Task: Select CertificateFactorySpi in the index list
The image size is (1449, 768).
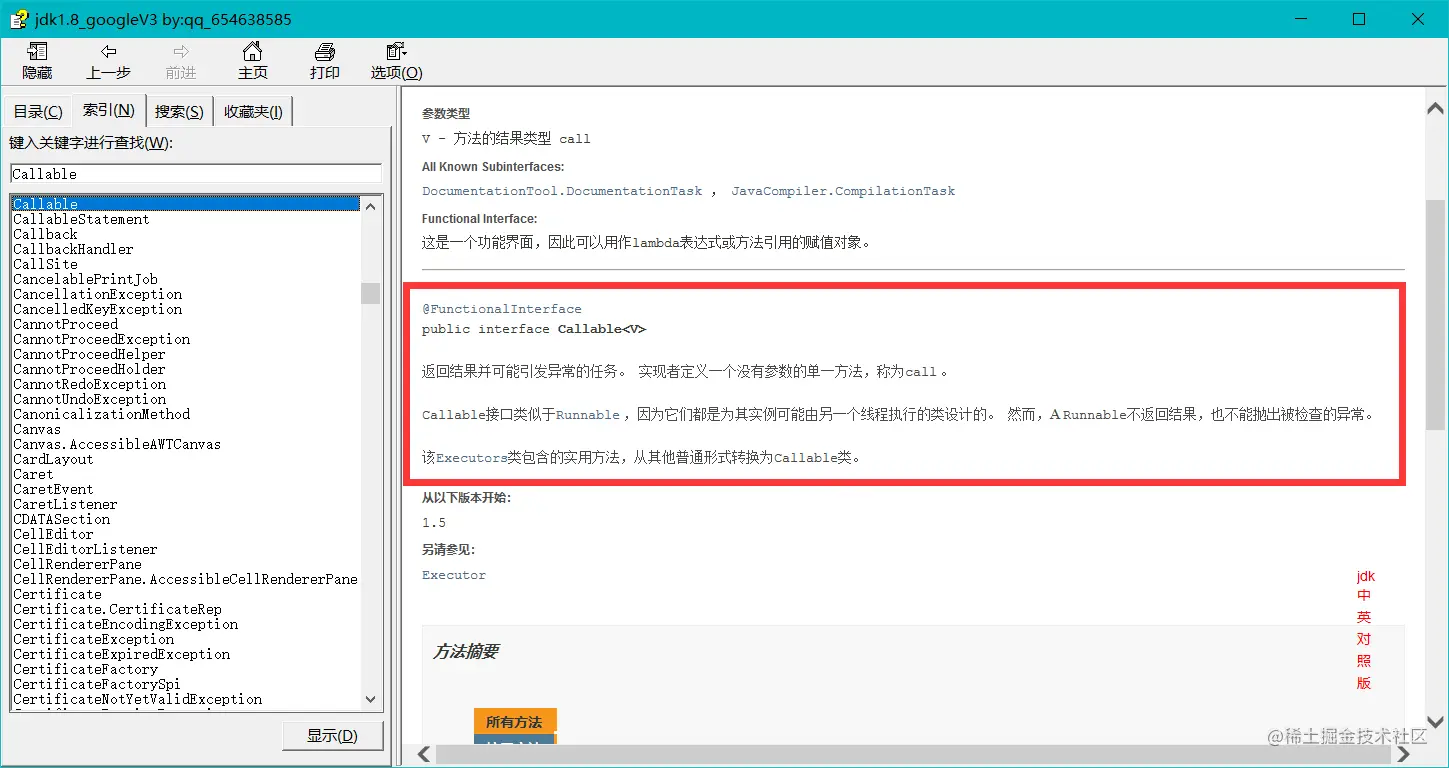Action: pyautogui.click(x=97, y=684)
